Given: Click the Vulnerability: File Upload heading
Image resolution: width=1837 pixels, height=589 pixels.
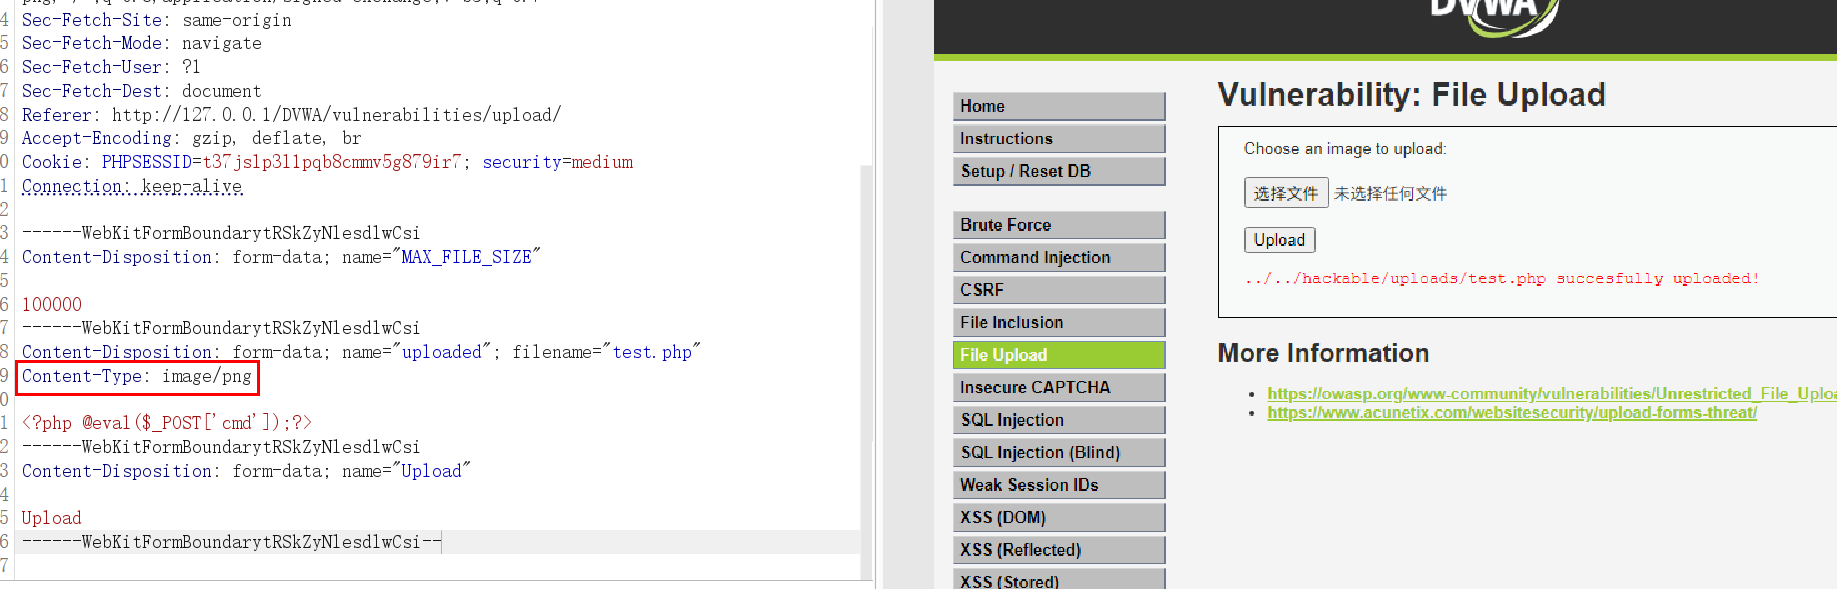Looking at the screenshot, I should pos(1411,95).
